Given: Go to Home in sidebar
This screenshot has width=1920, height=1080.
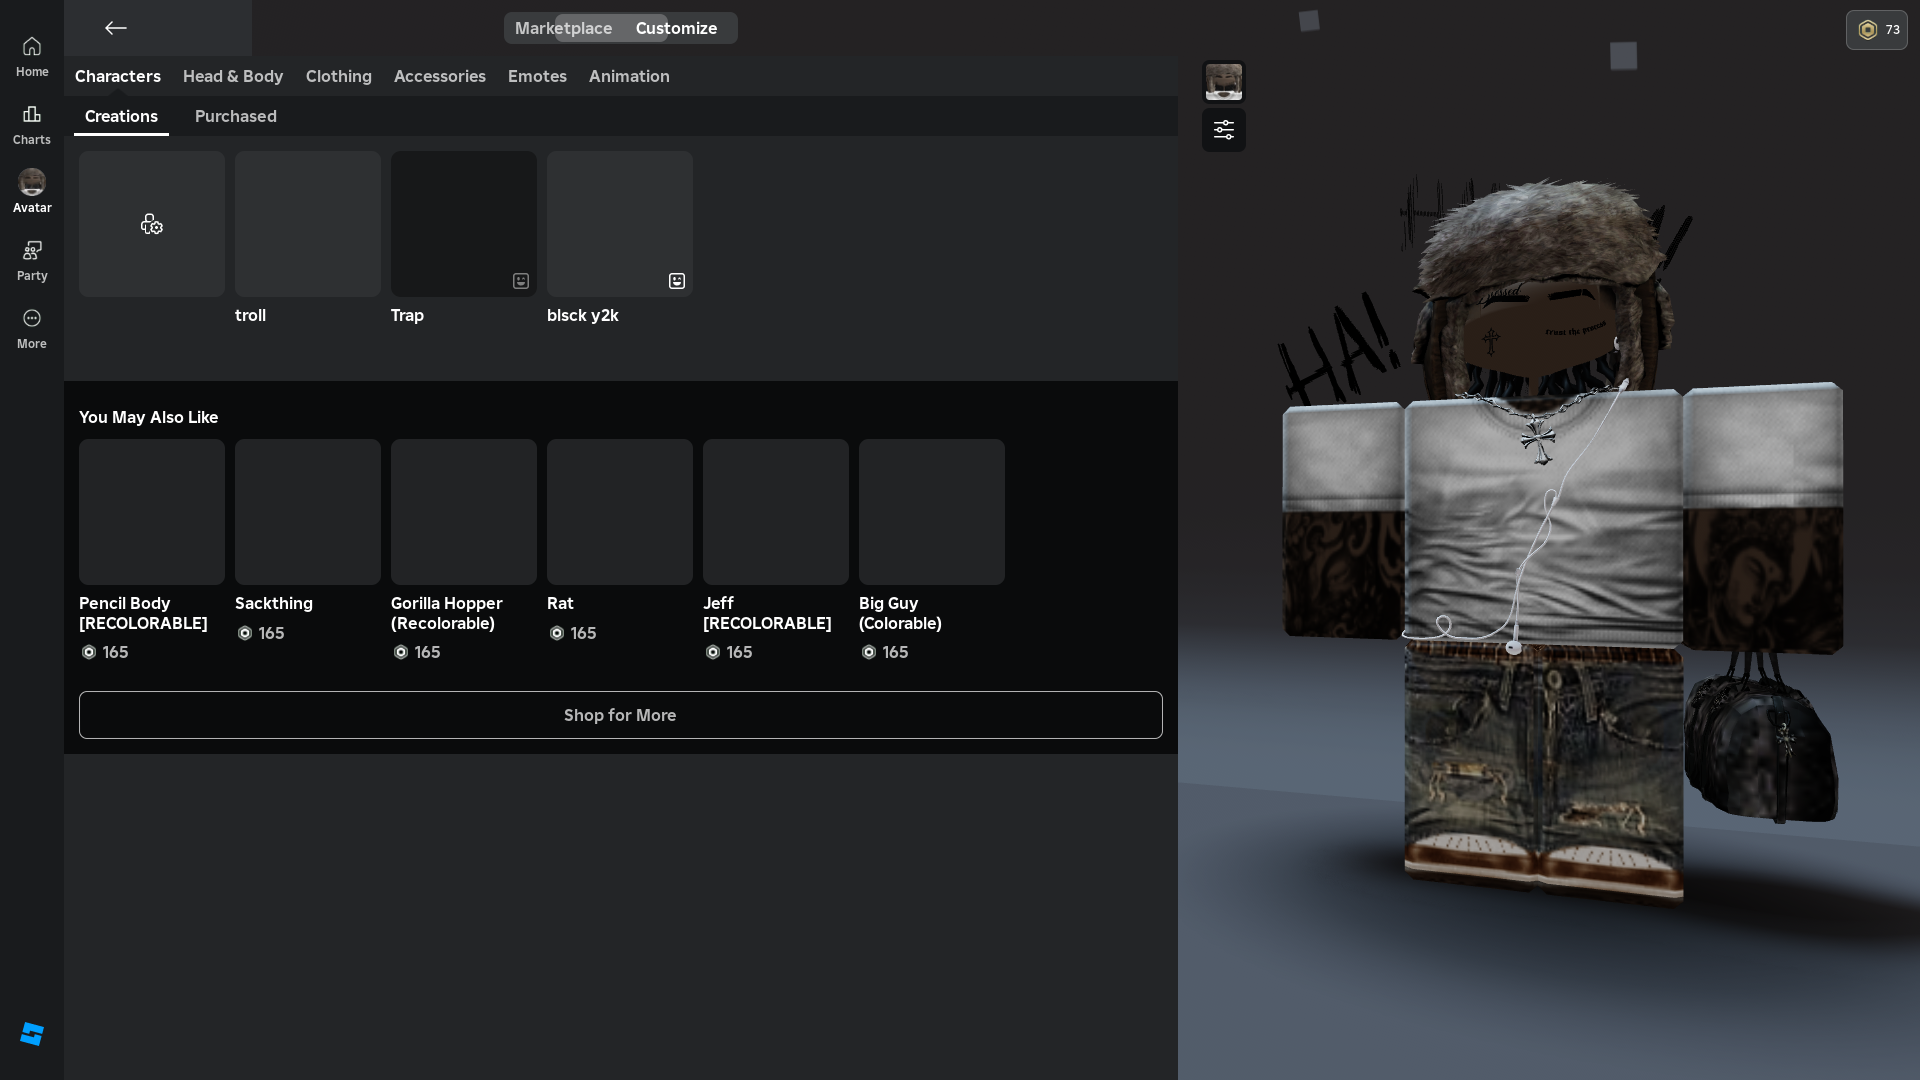Looking at the screenshot, I should (x=32, y=57).
